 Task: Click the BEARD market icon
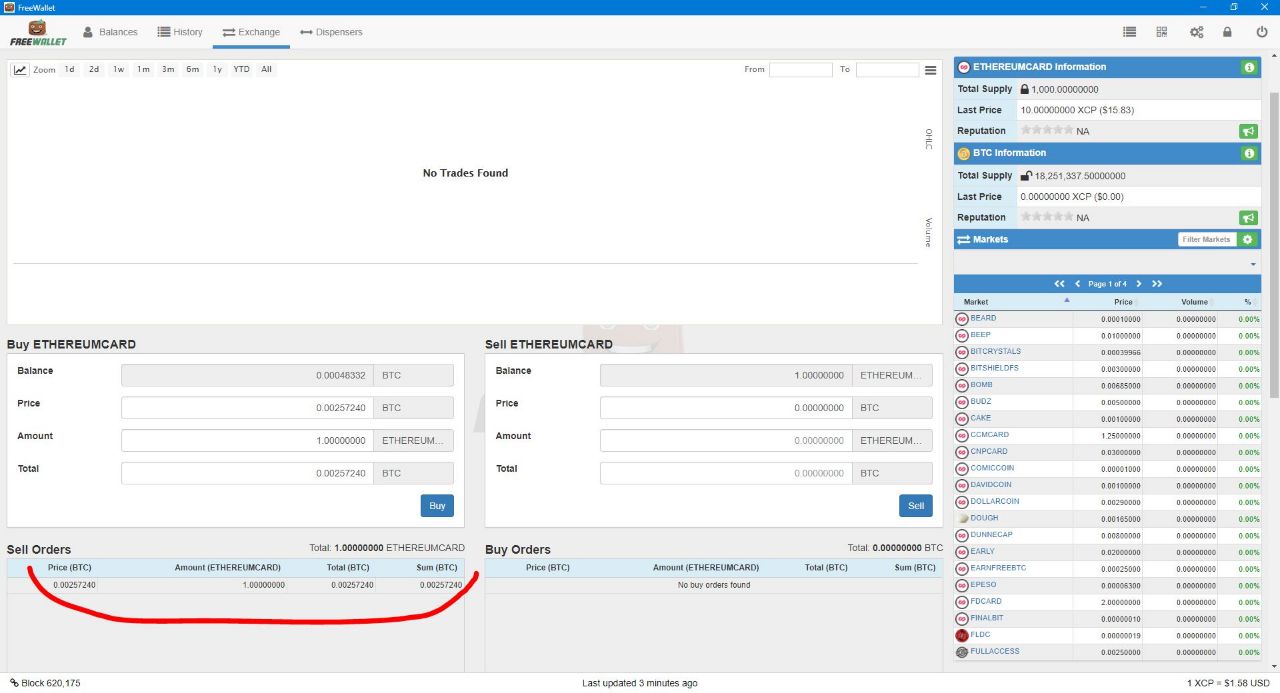(x=962, y=319)
